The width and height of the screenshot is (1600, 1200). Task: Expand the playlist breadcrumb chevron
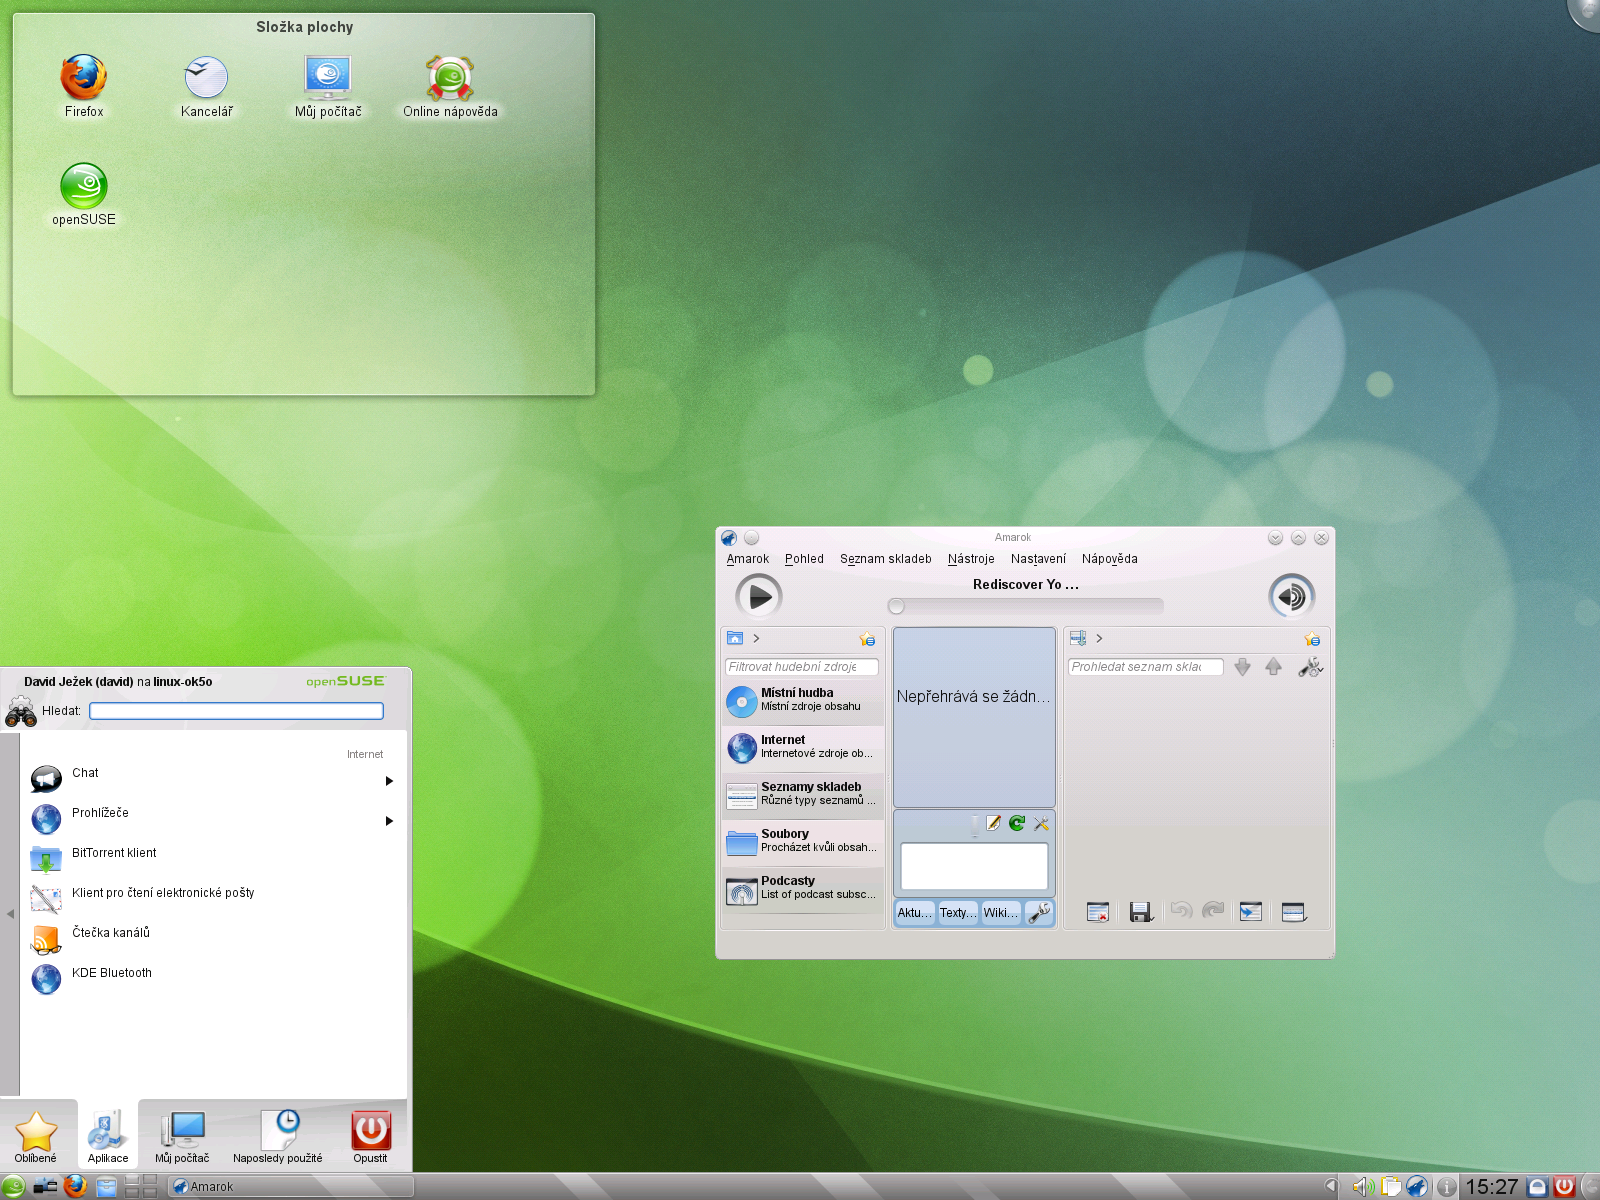[x=1099, y=638]
